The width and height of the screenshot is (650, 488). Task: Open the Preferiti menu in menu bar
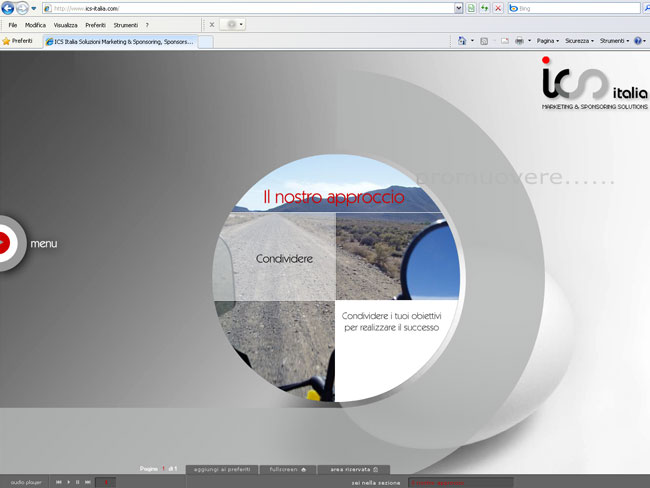point(95,25)
